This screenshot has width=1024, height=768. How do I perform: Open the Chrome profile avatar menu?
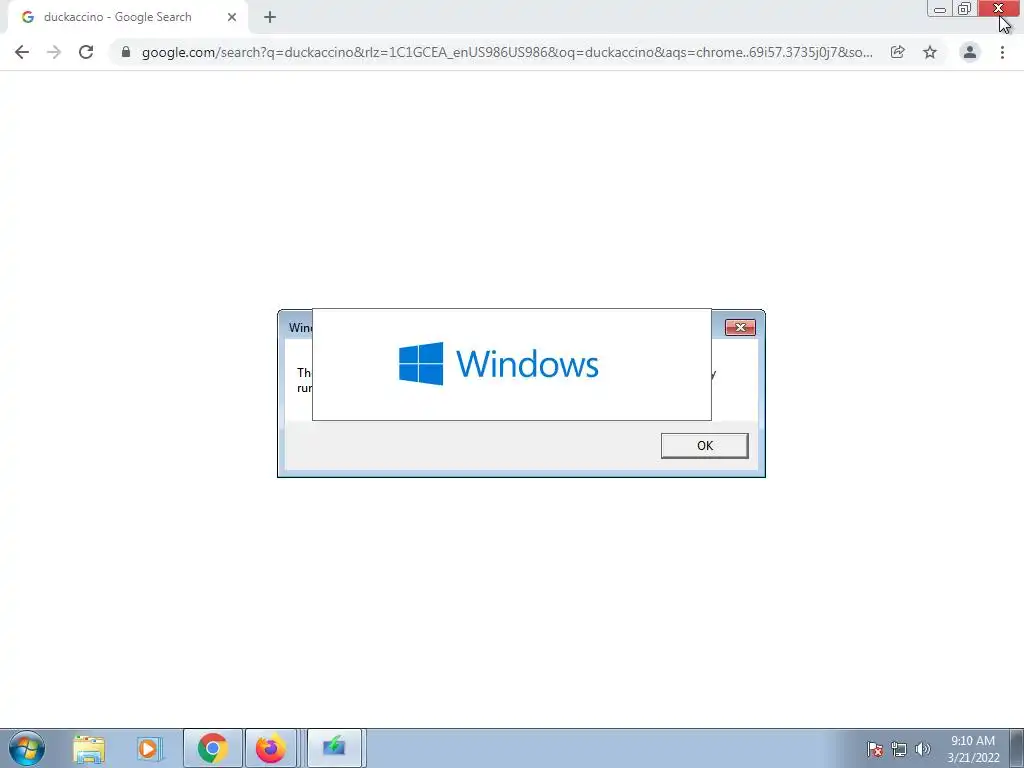[970, 52]
